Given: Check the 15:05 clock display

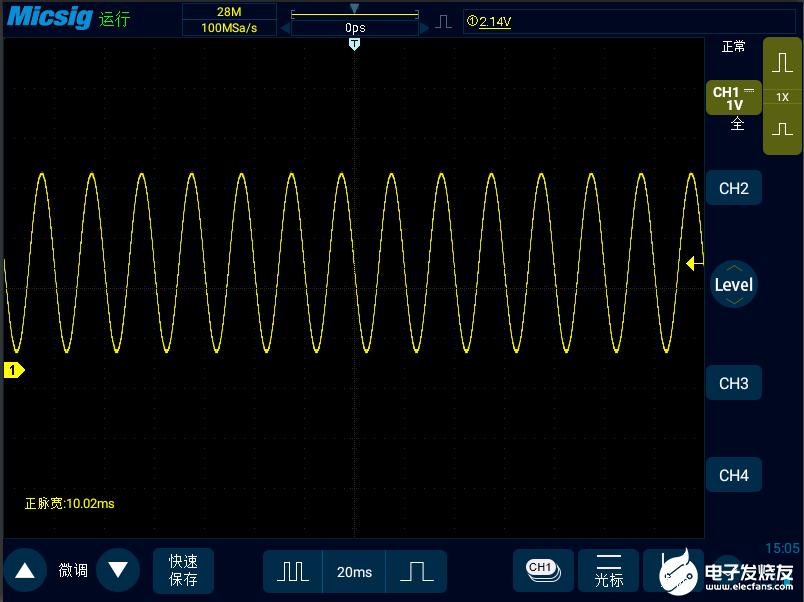Looking at the screenshot, I should (782, 548).
